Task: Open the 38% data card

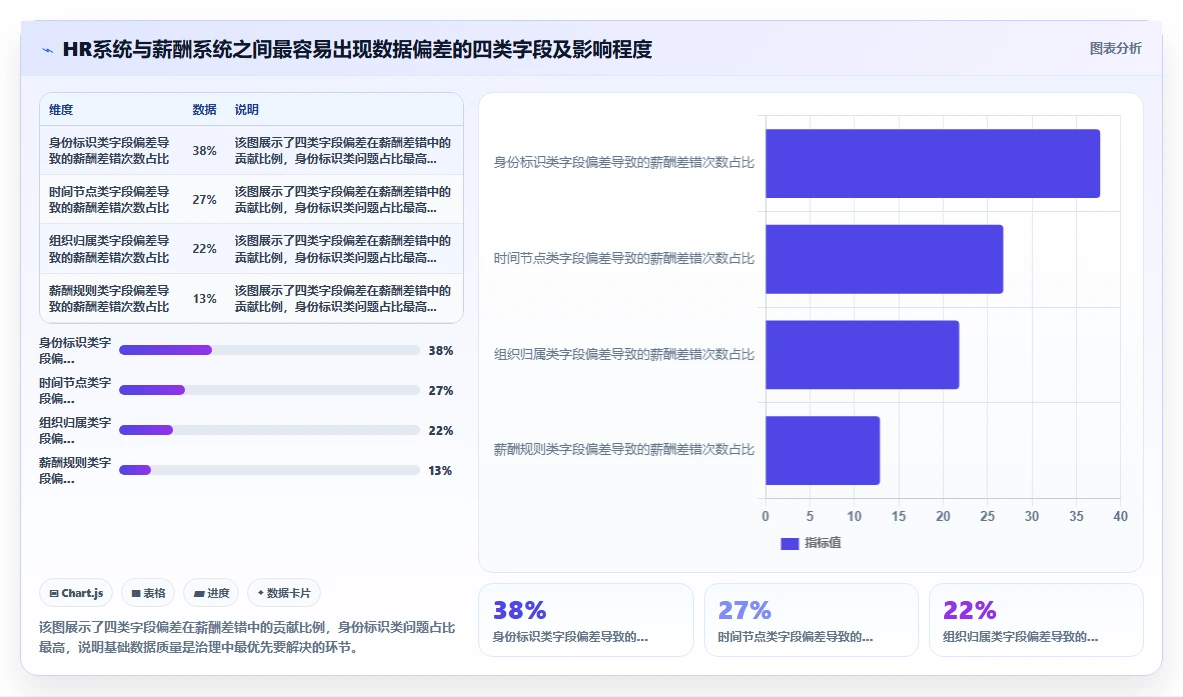Action: click(585, 620)
